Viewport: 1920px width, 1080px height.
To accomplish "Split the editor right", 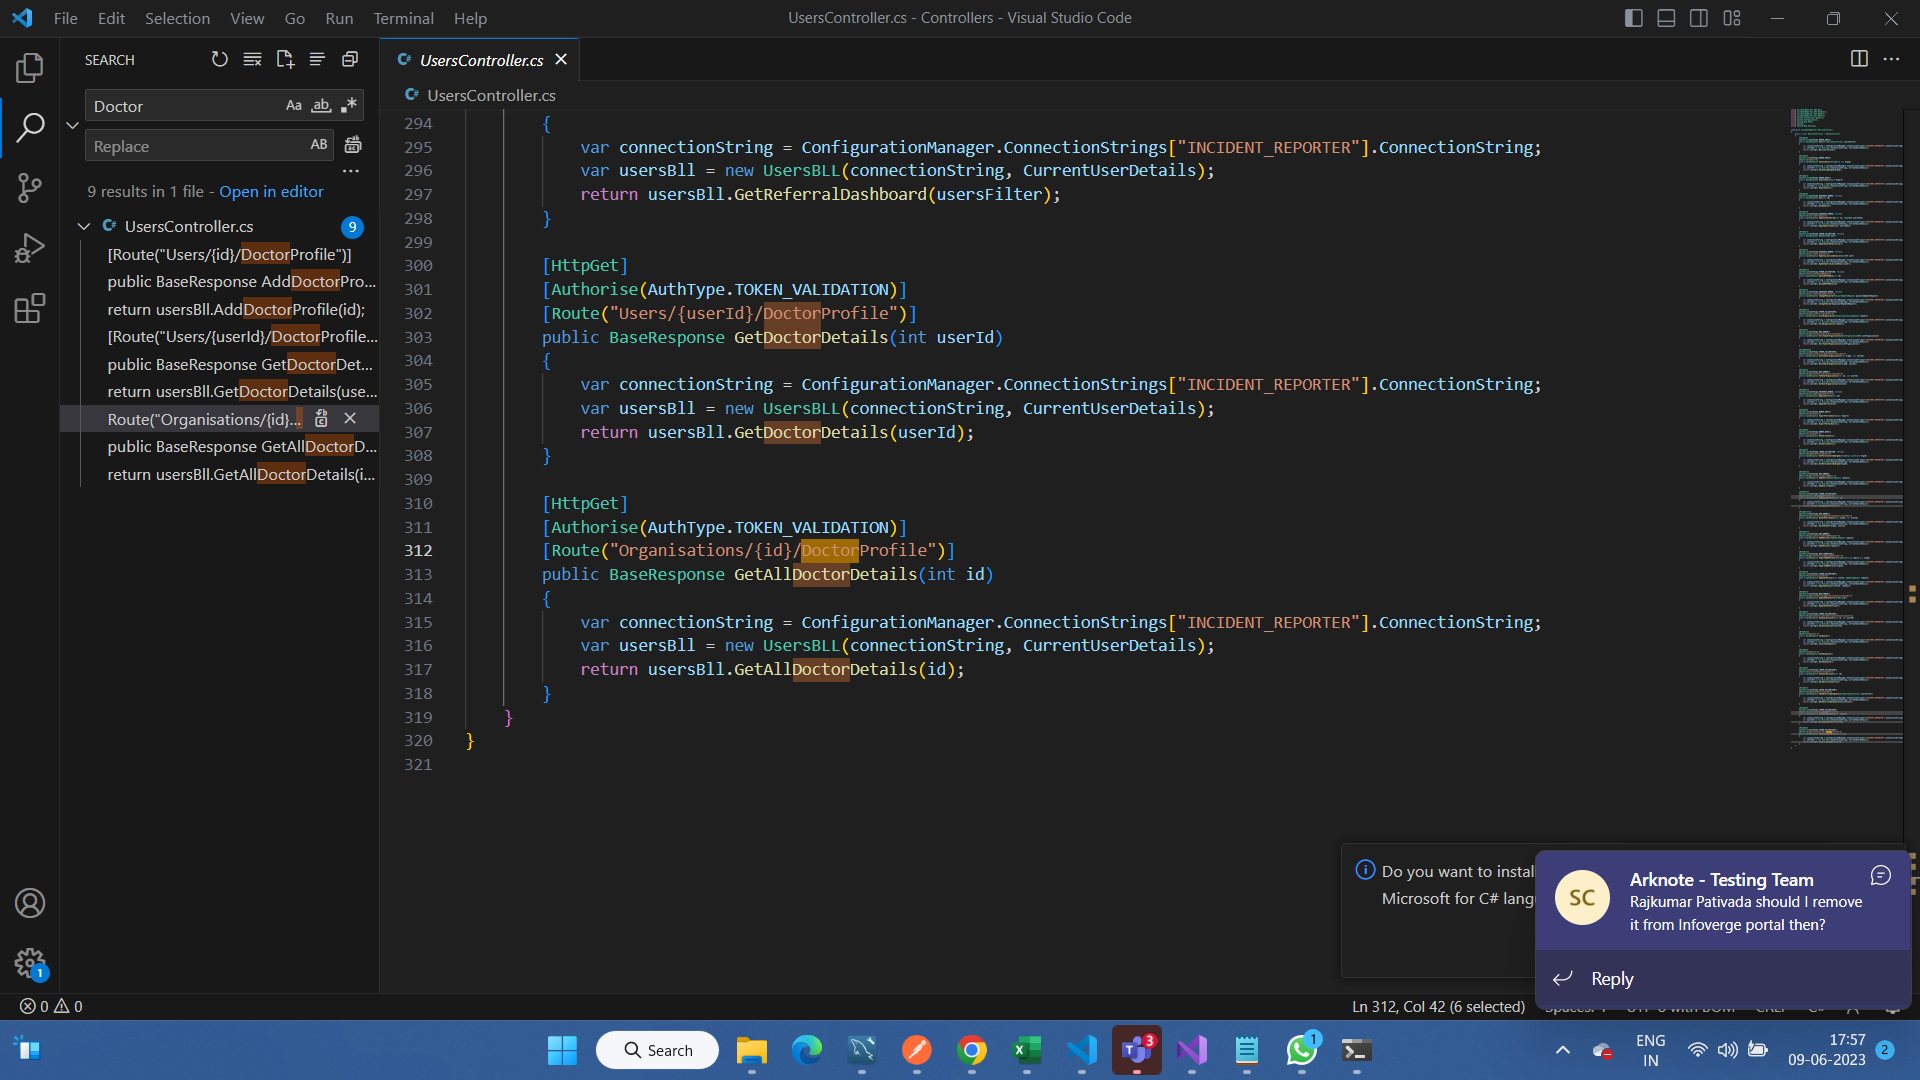I will 1859,59.
